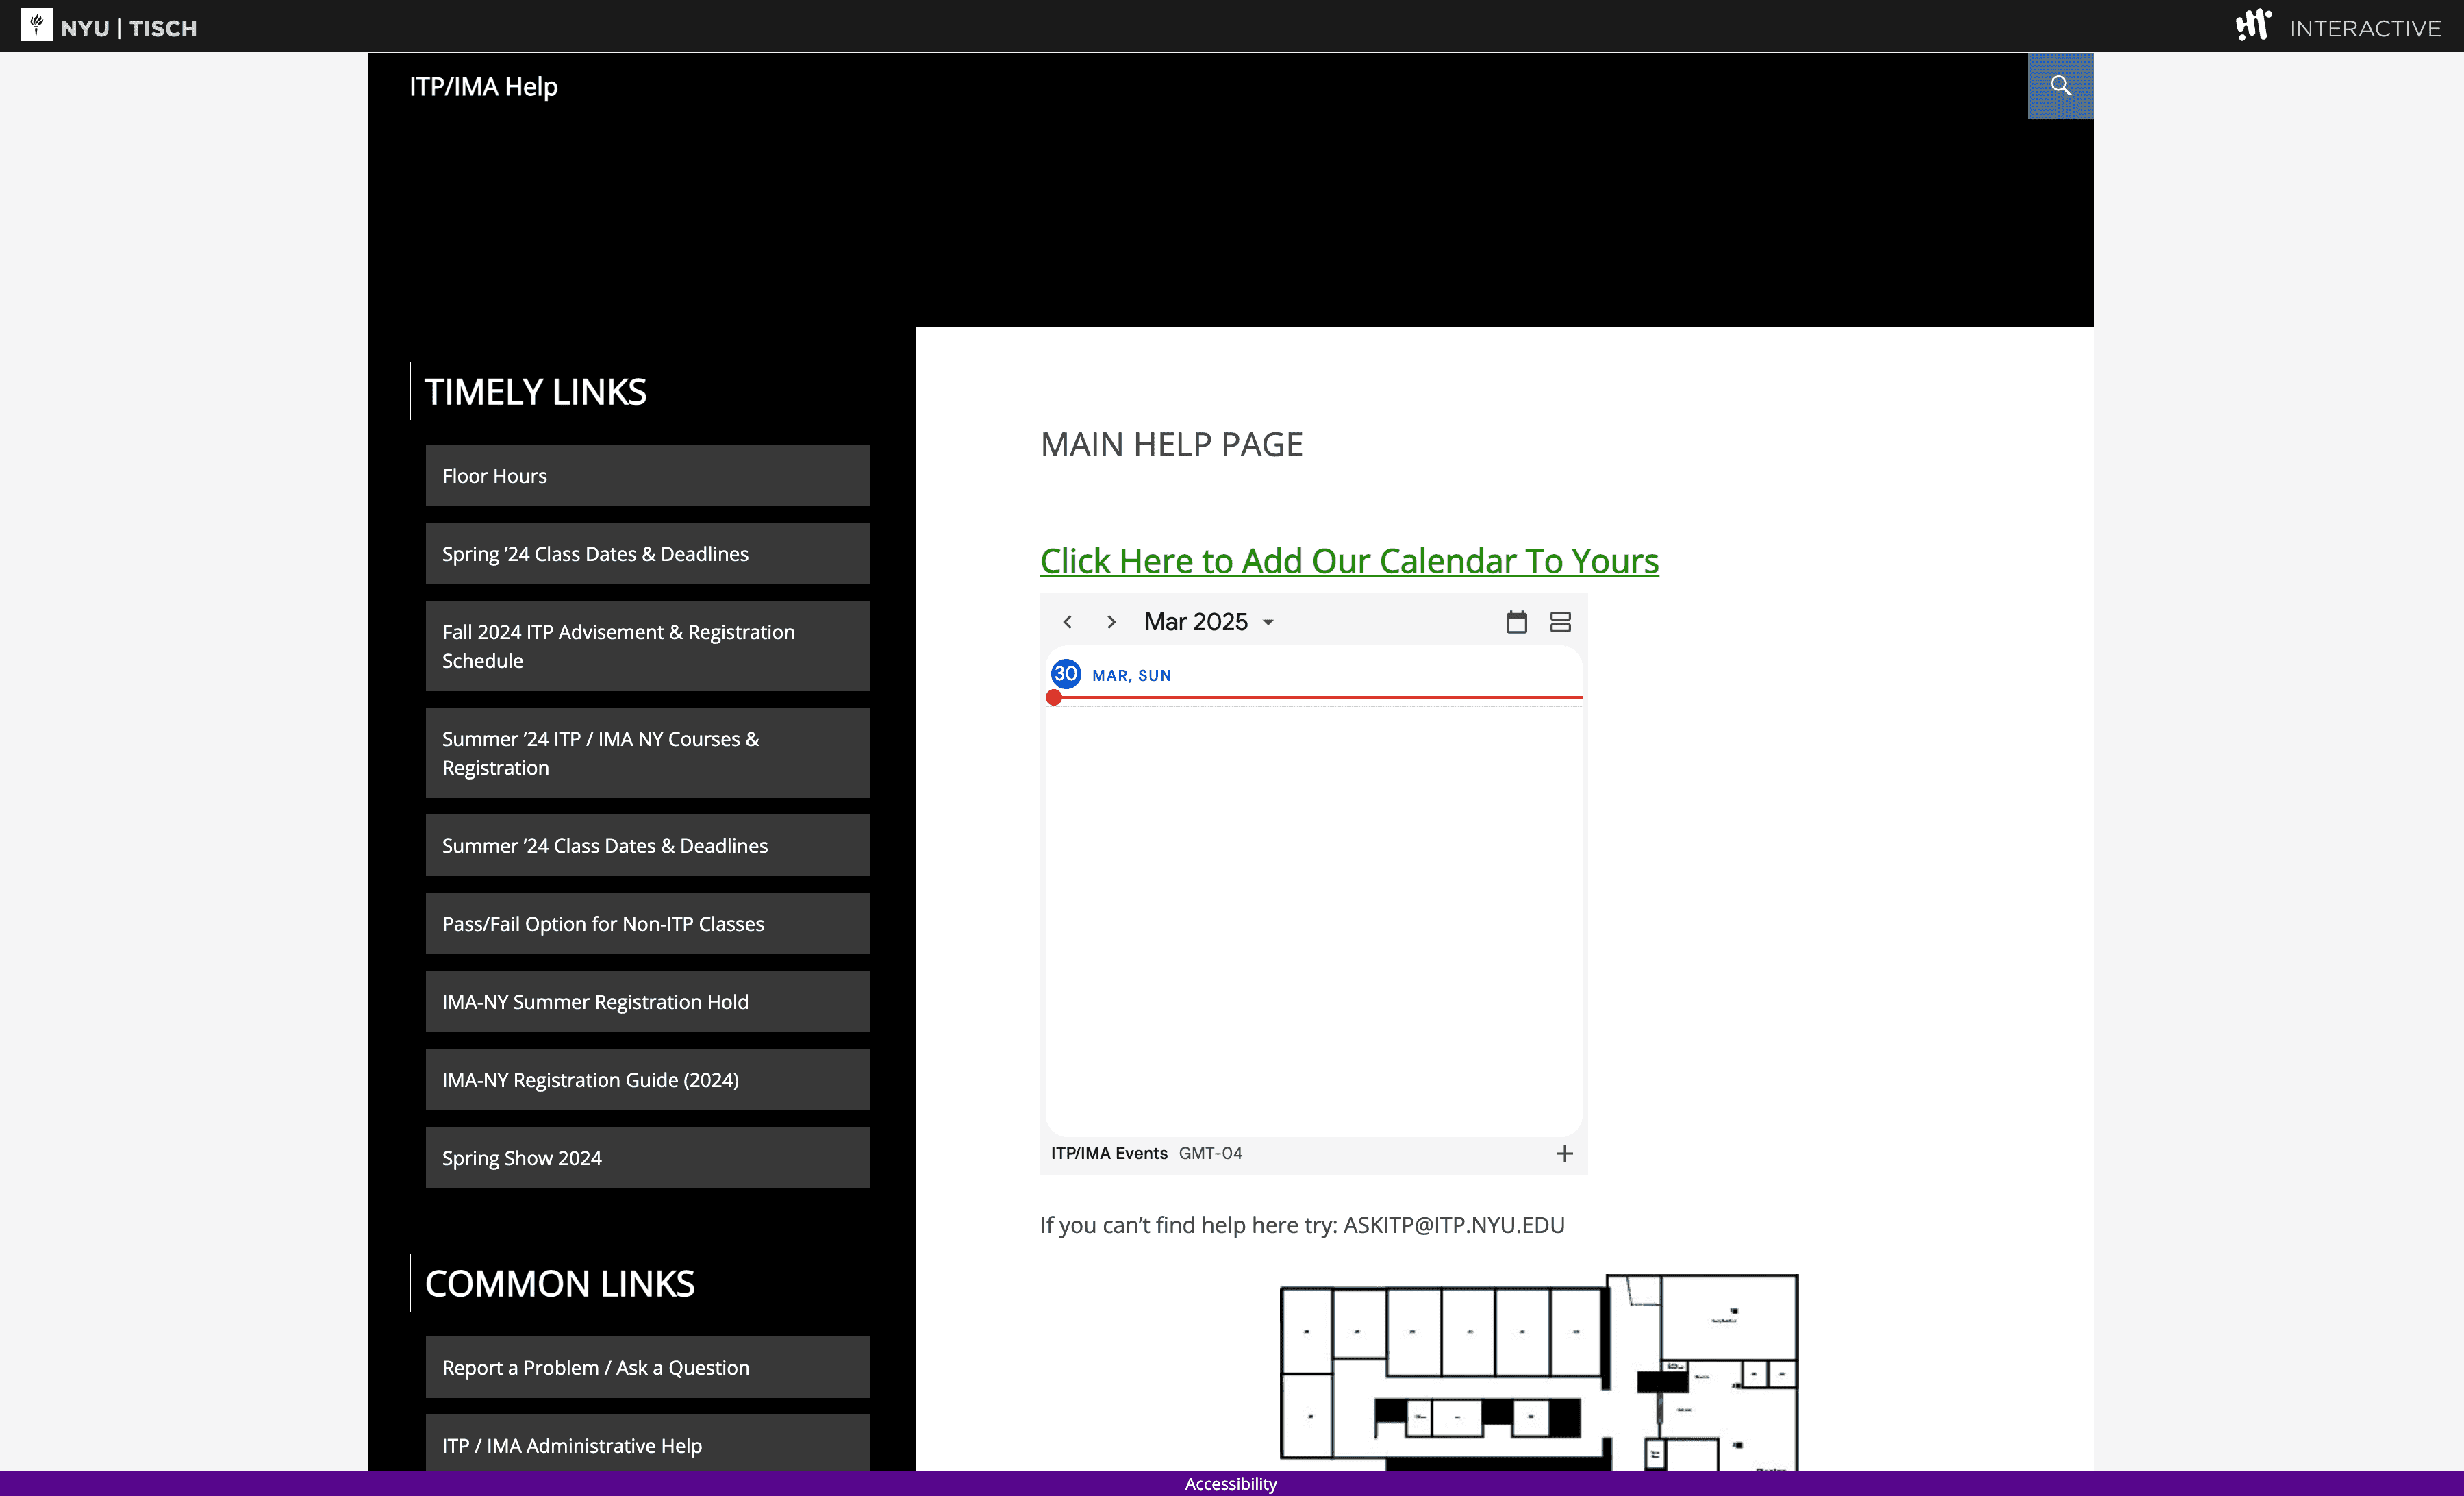The width and height of the screenshot is (2464, 1496).
Task: Click Here to Add Our Calendar link
Action: click(1349, 562)
